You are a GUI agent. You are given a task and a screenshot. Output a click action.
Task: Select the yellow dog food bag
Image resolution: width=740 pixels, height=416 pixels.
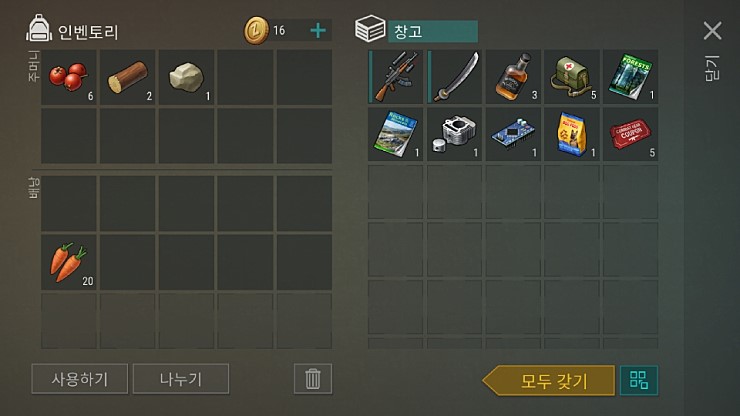click(572, 134)
